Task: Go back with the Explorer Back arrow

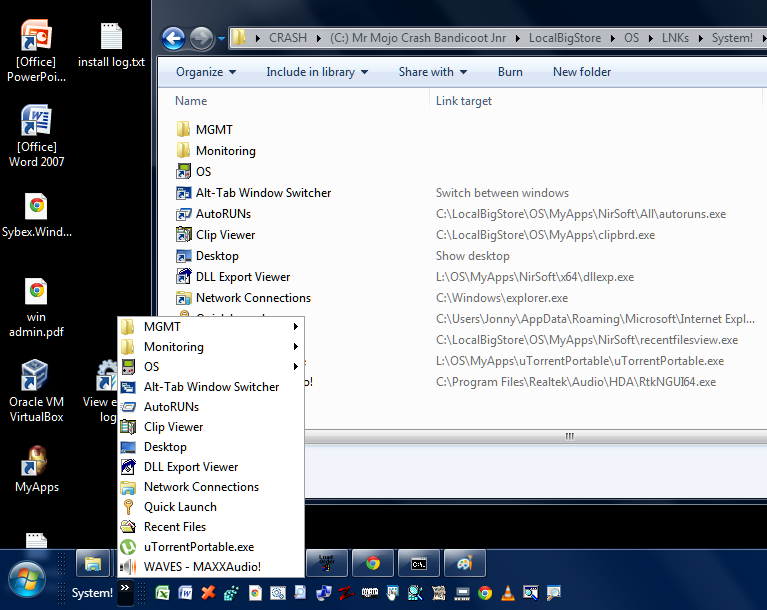Action: [x=174, y=38]
